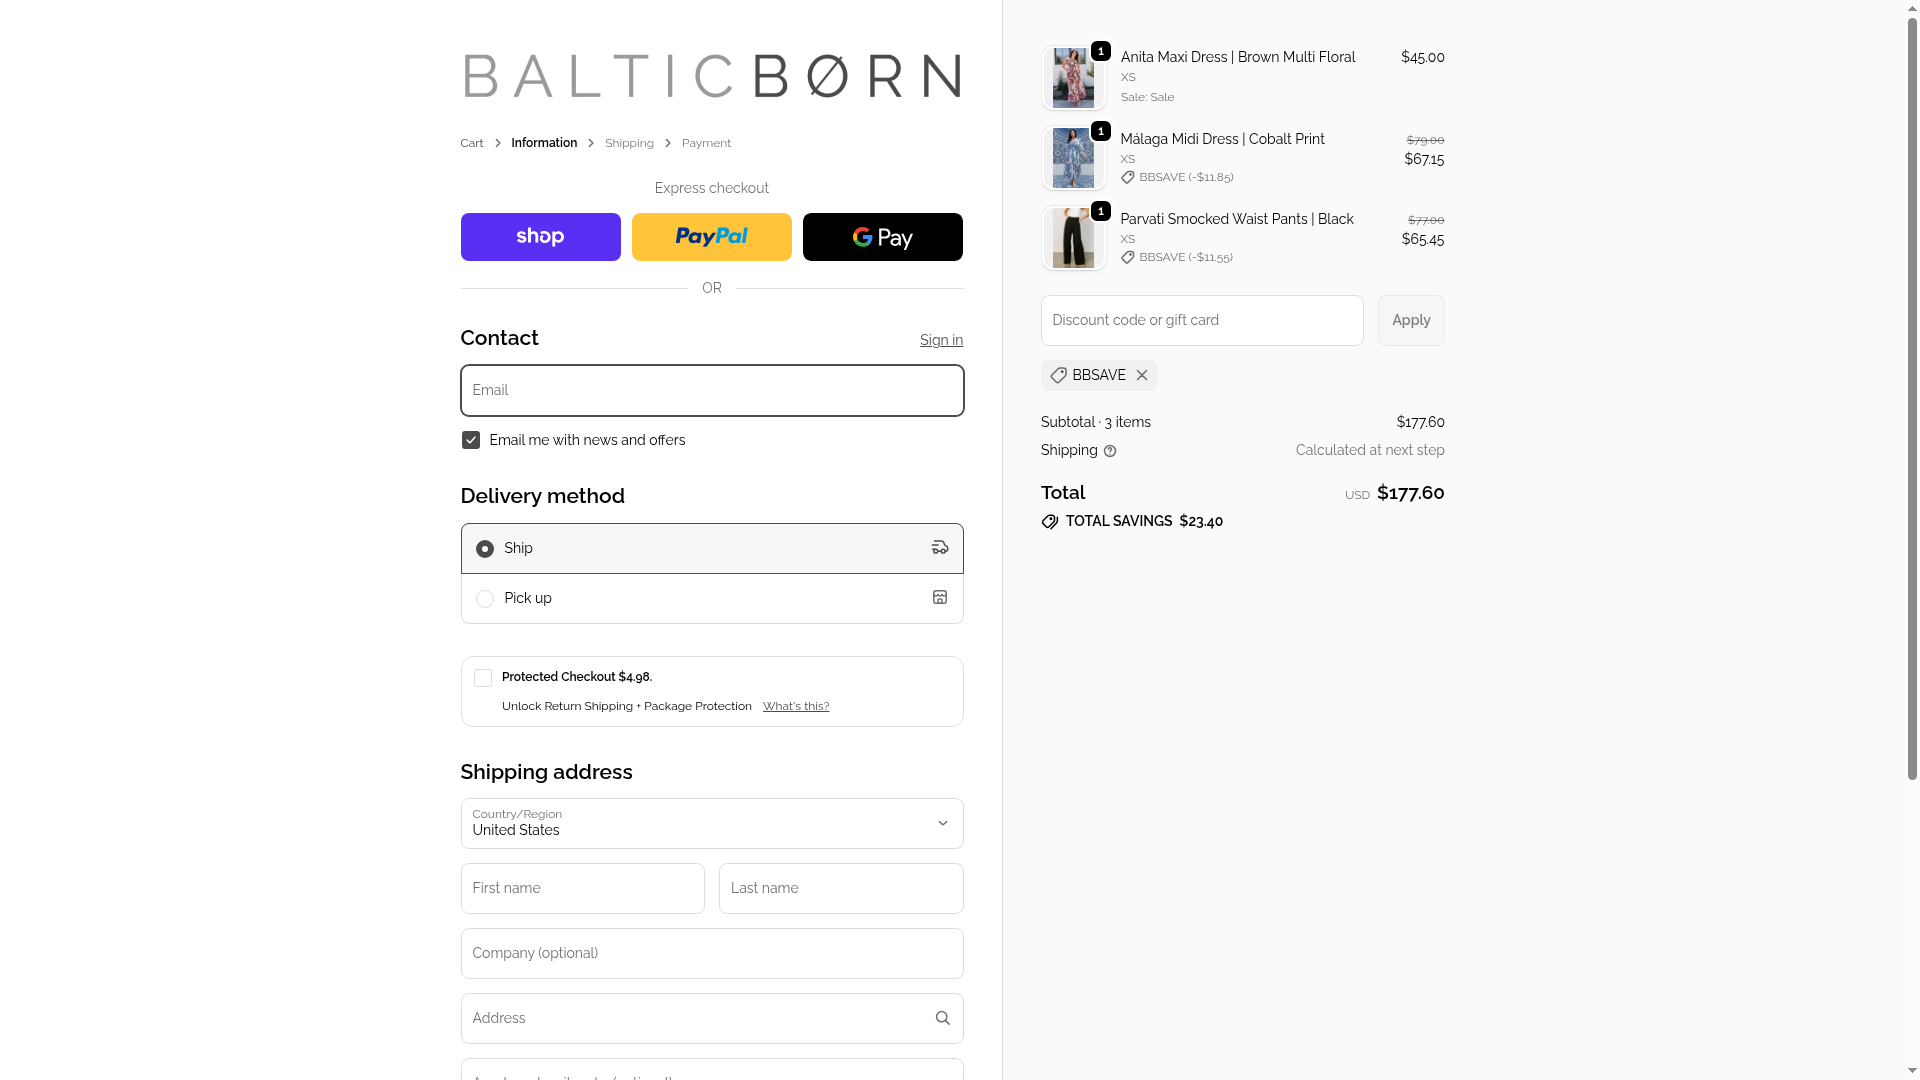Screen dimensions: 1920x1080
Task: Open the Country/Region dropdown
Action: (x=711, y=823)
